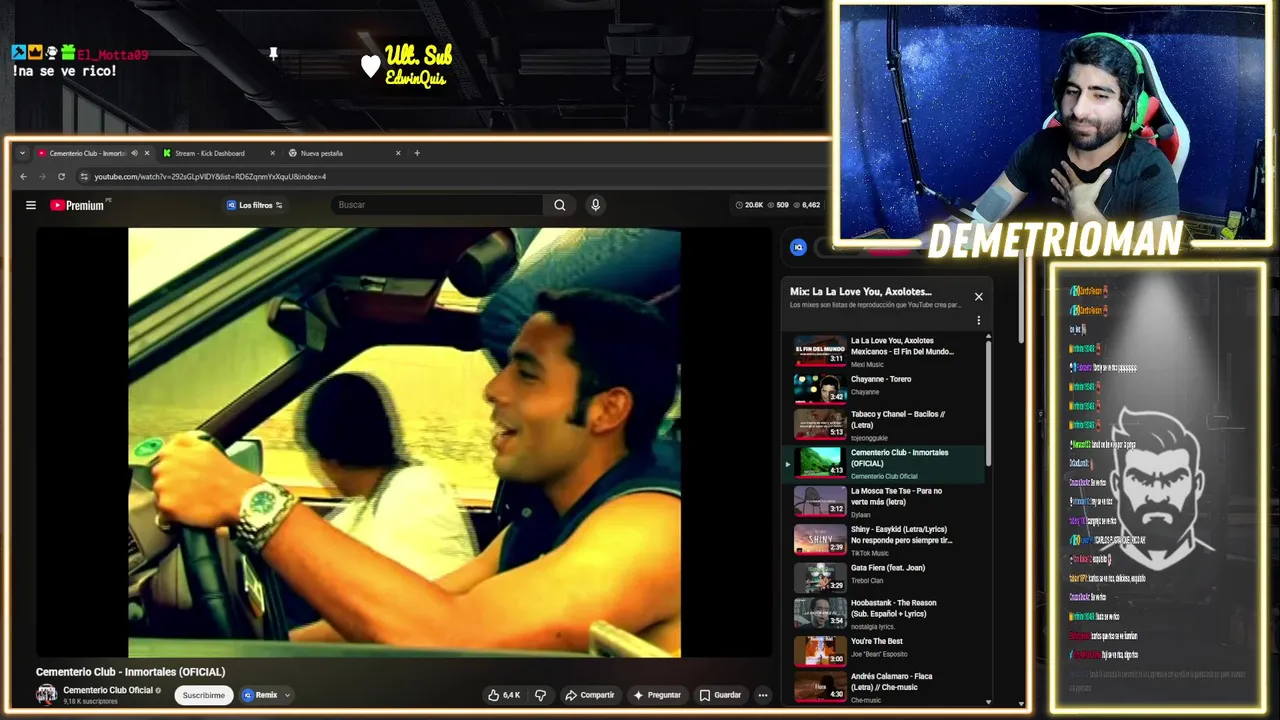Close the Mix playlist panel

click(x=979, y=297)
